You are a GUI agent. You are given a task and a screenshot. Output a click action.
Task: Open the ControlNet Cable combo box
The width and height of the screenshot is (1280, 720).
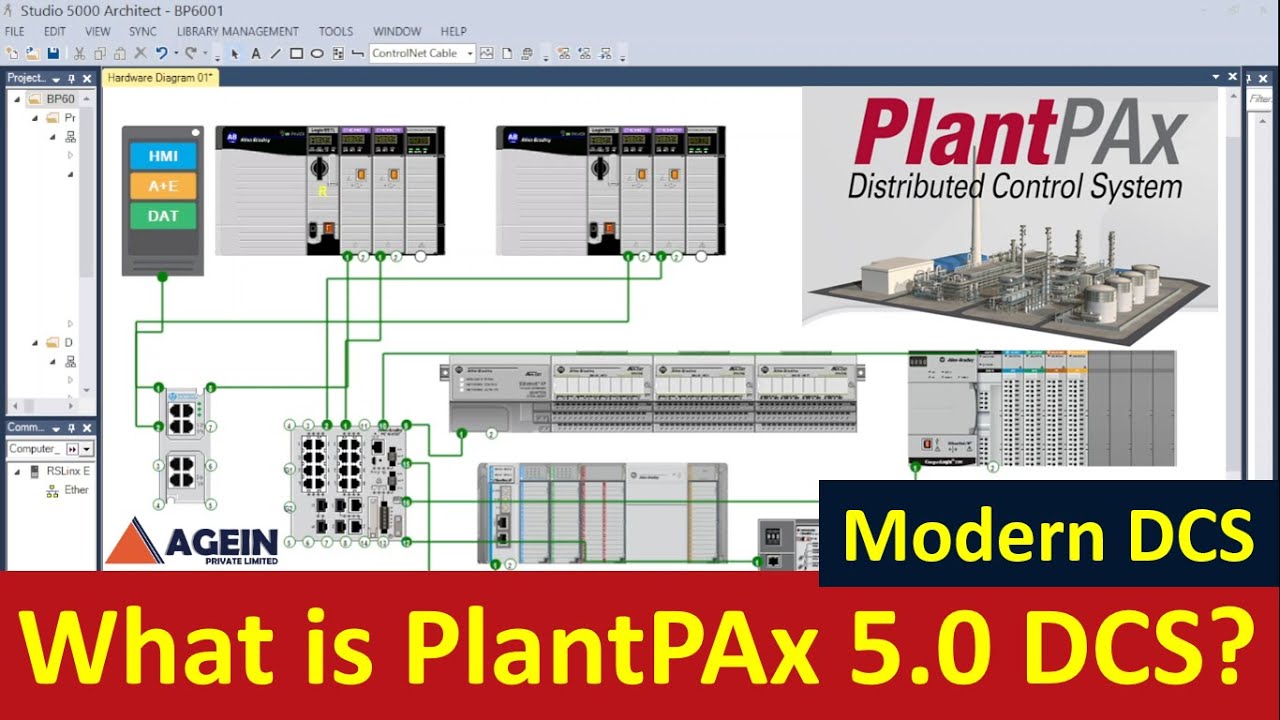[x=422, y=53]
